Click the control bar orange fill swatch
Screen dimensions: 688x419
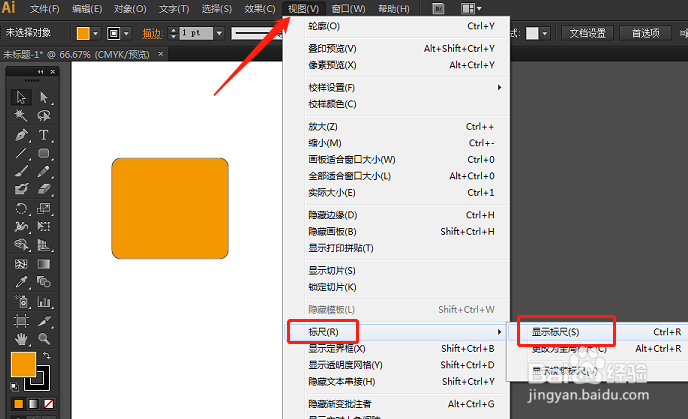pyautogui.click(x=83, y=33)
